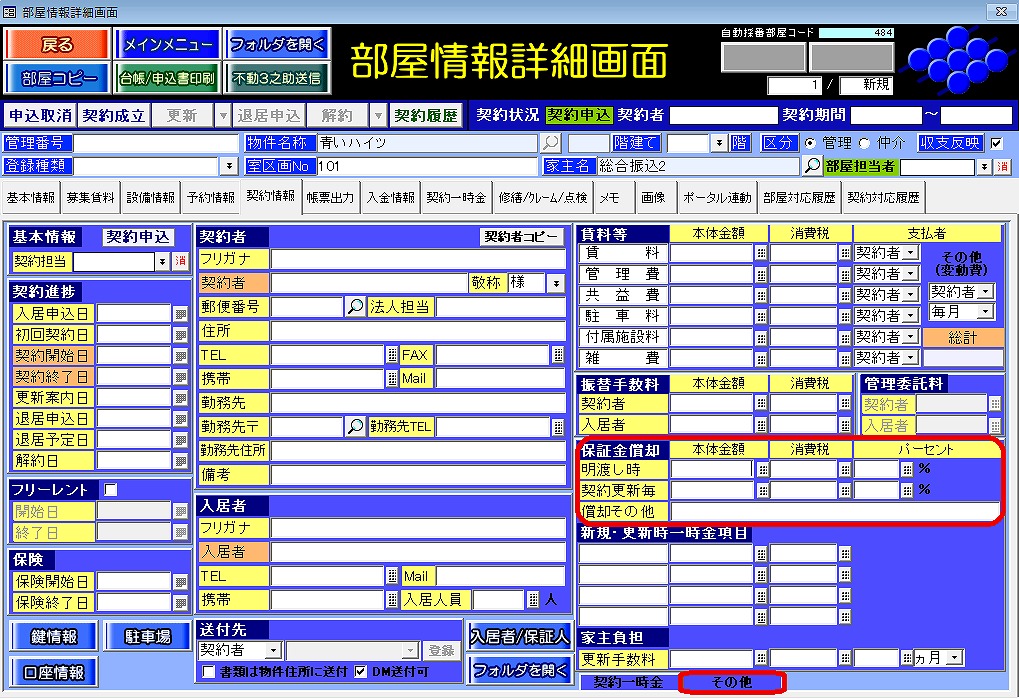
Task: Click the search icon beside 物件名称 field
Action: 551,143
